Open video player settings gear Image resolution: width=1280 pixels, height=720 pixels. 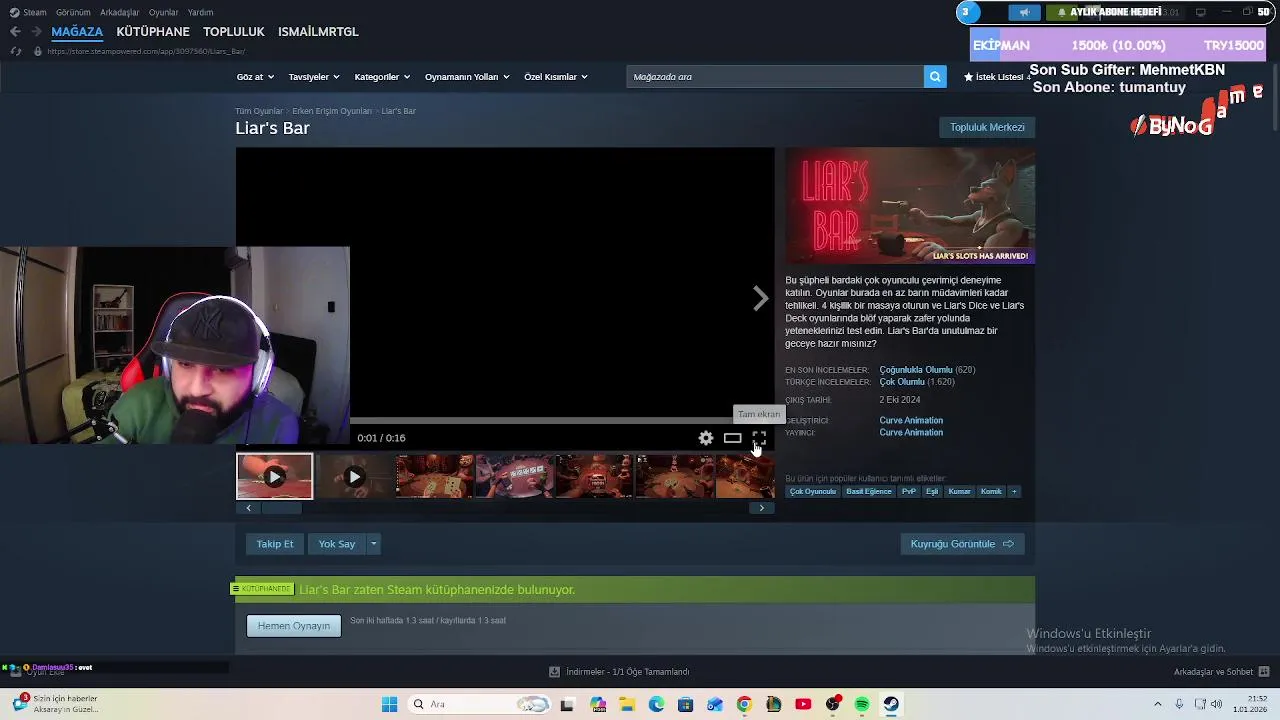tap(706, 438)
